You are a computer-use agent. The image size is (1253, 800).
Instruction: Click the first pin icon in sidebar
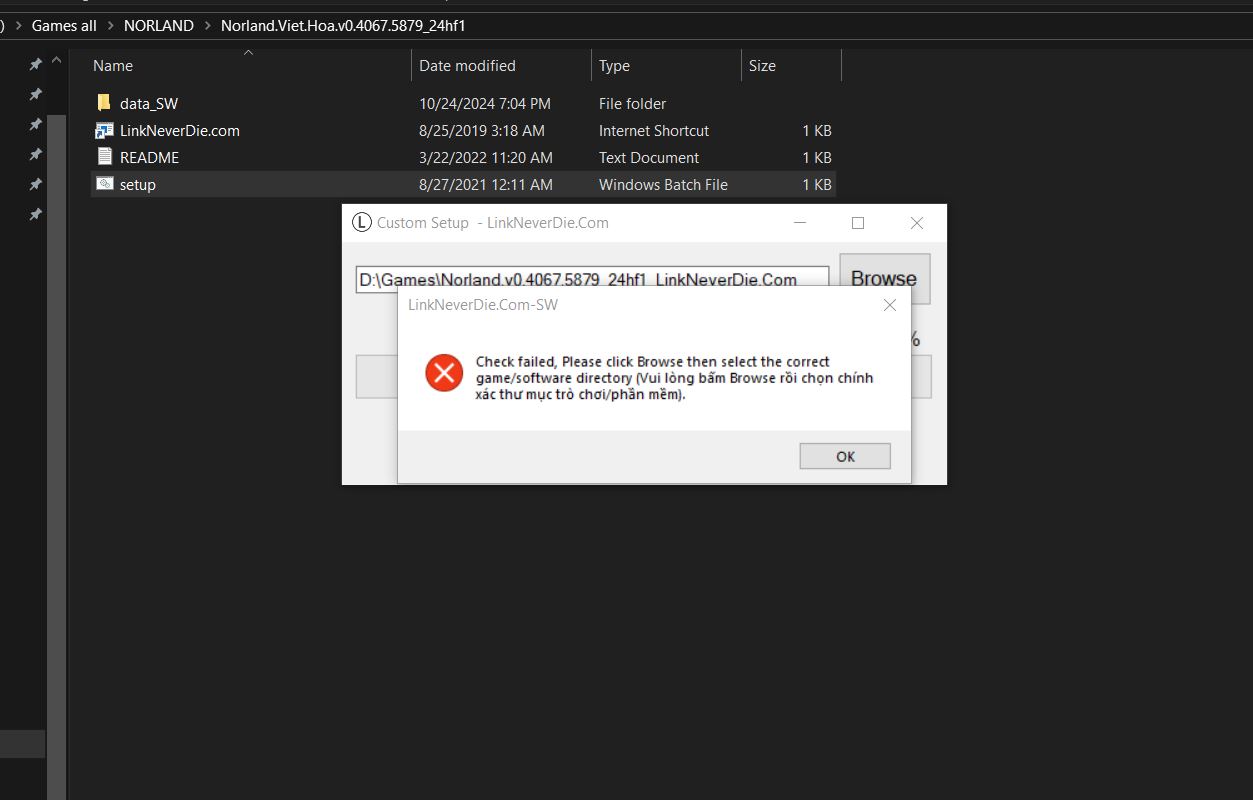click(35, 64)
